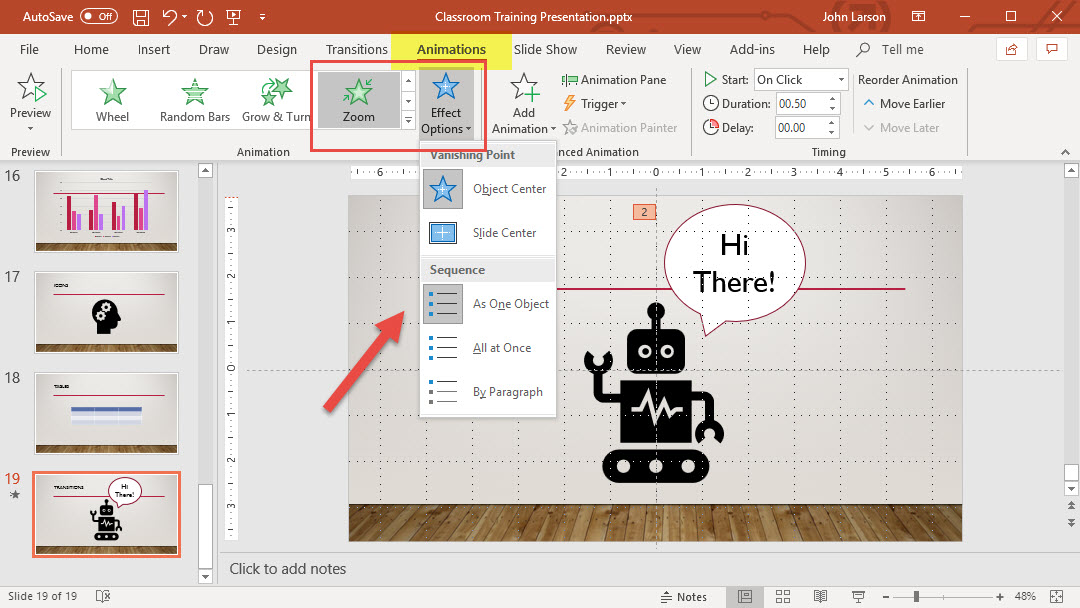The height and width of the screenshot is (608, 1080).
Task: Open the Animation Pane
Action: (x=614, y=80)
